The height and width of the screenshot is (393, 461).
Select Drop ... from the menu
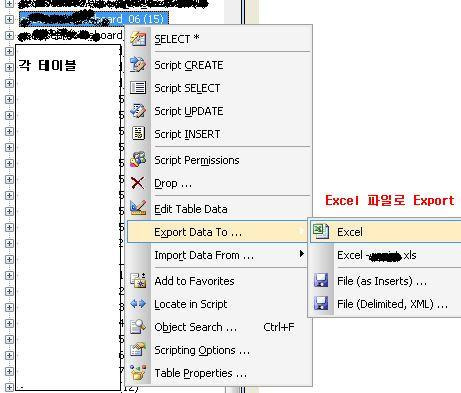(218, 183)
